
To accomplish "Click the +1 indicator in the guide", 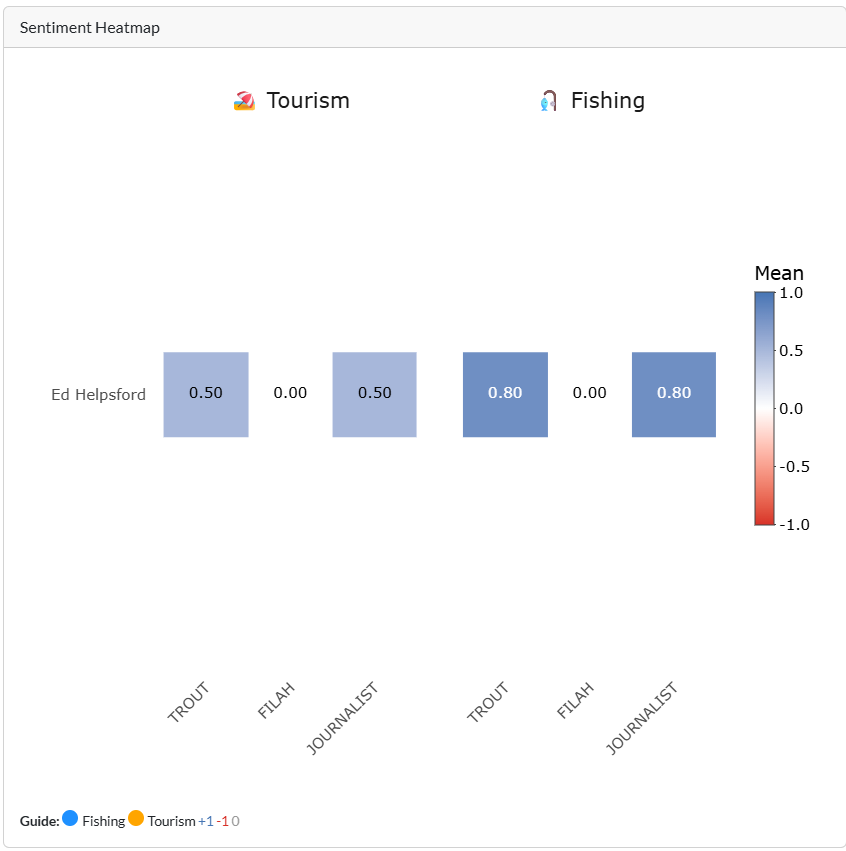I will [206, 821].
